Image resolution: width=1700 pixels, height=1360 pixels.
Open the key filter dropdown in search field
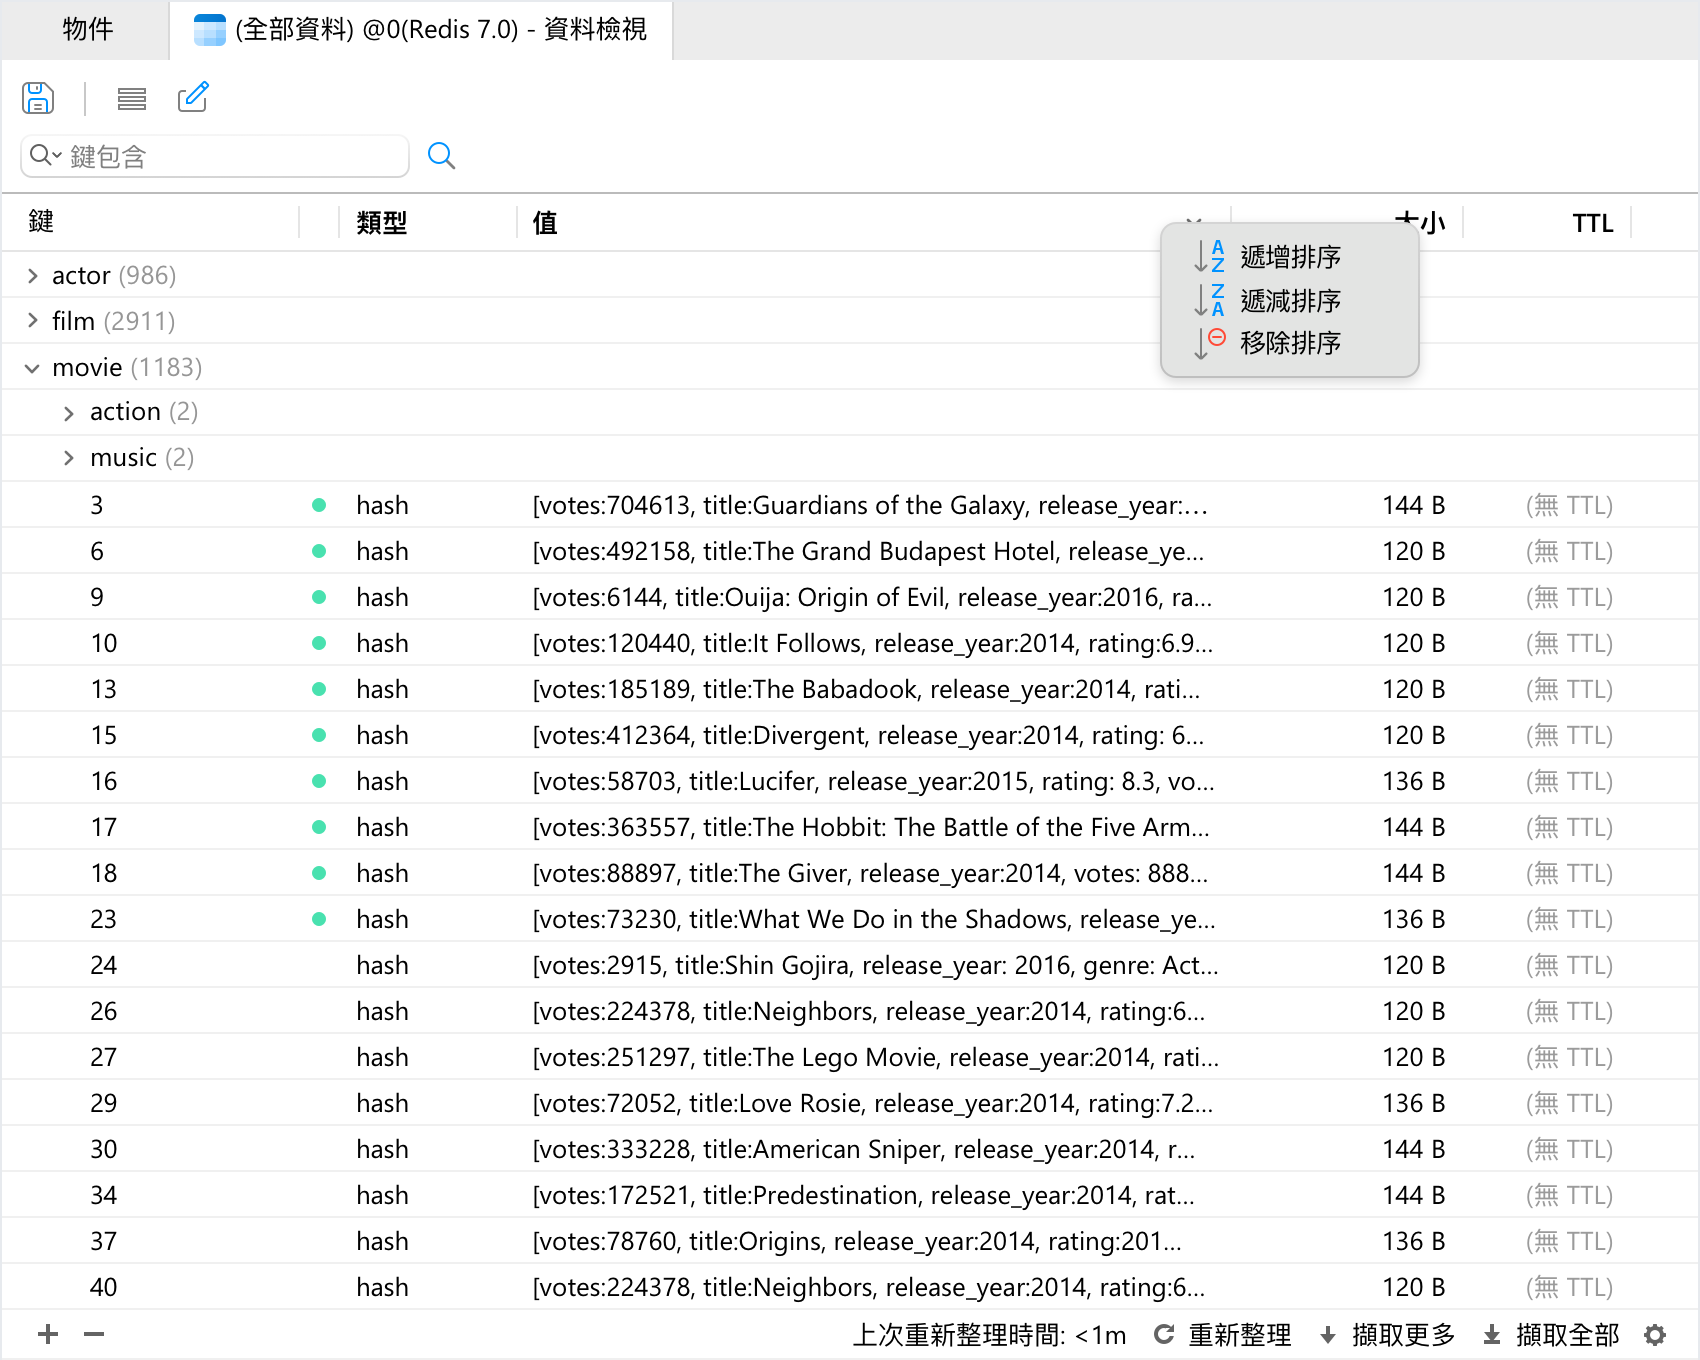[46, 156]
